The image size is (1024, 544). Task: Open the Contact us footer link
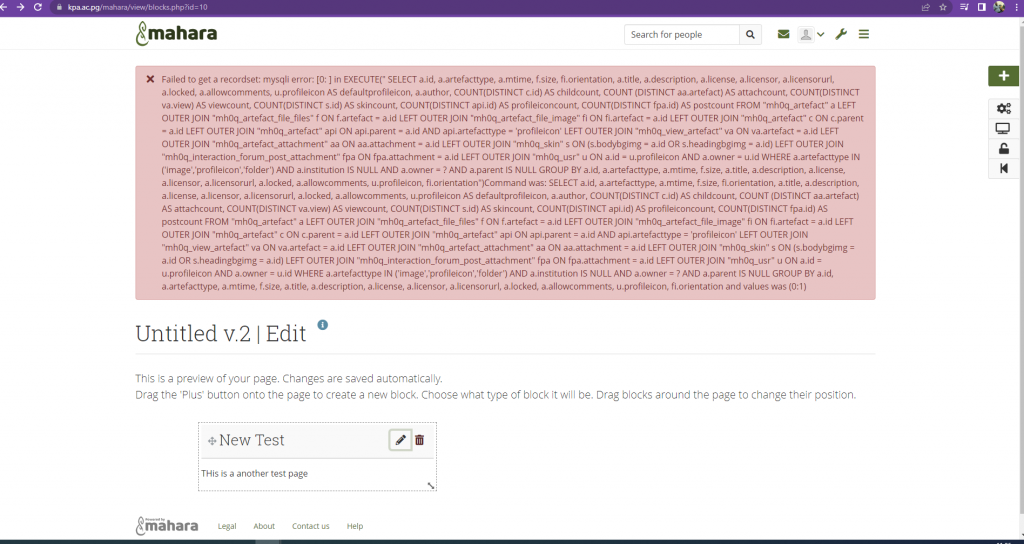point(310,526)
